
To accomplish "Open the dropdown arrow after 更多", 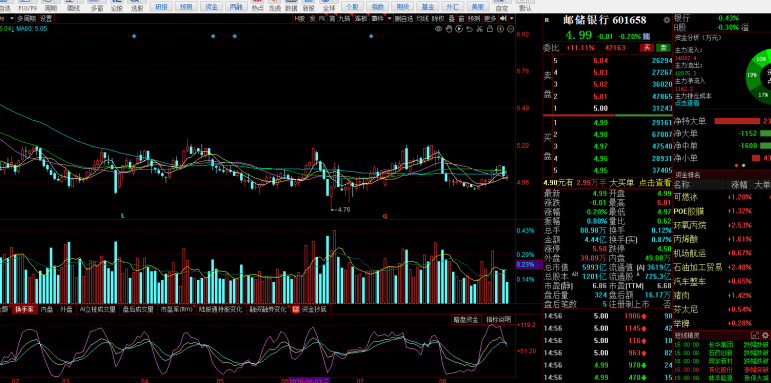I will [x=511, y=18].
